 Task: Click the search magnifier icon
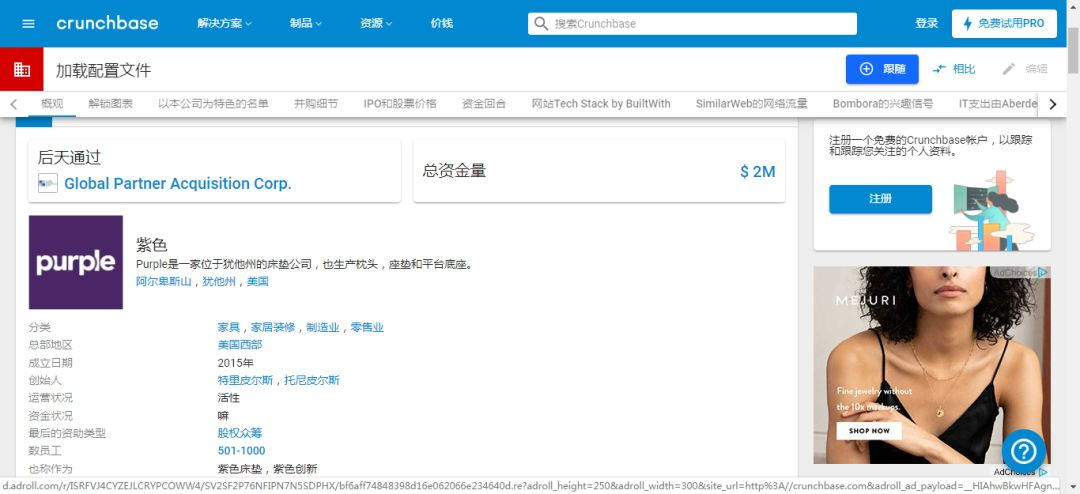point(542,23)
